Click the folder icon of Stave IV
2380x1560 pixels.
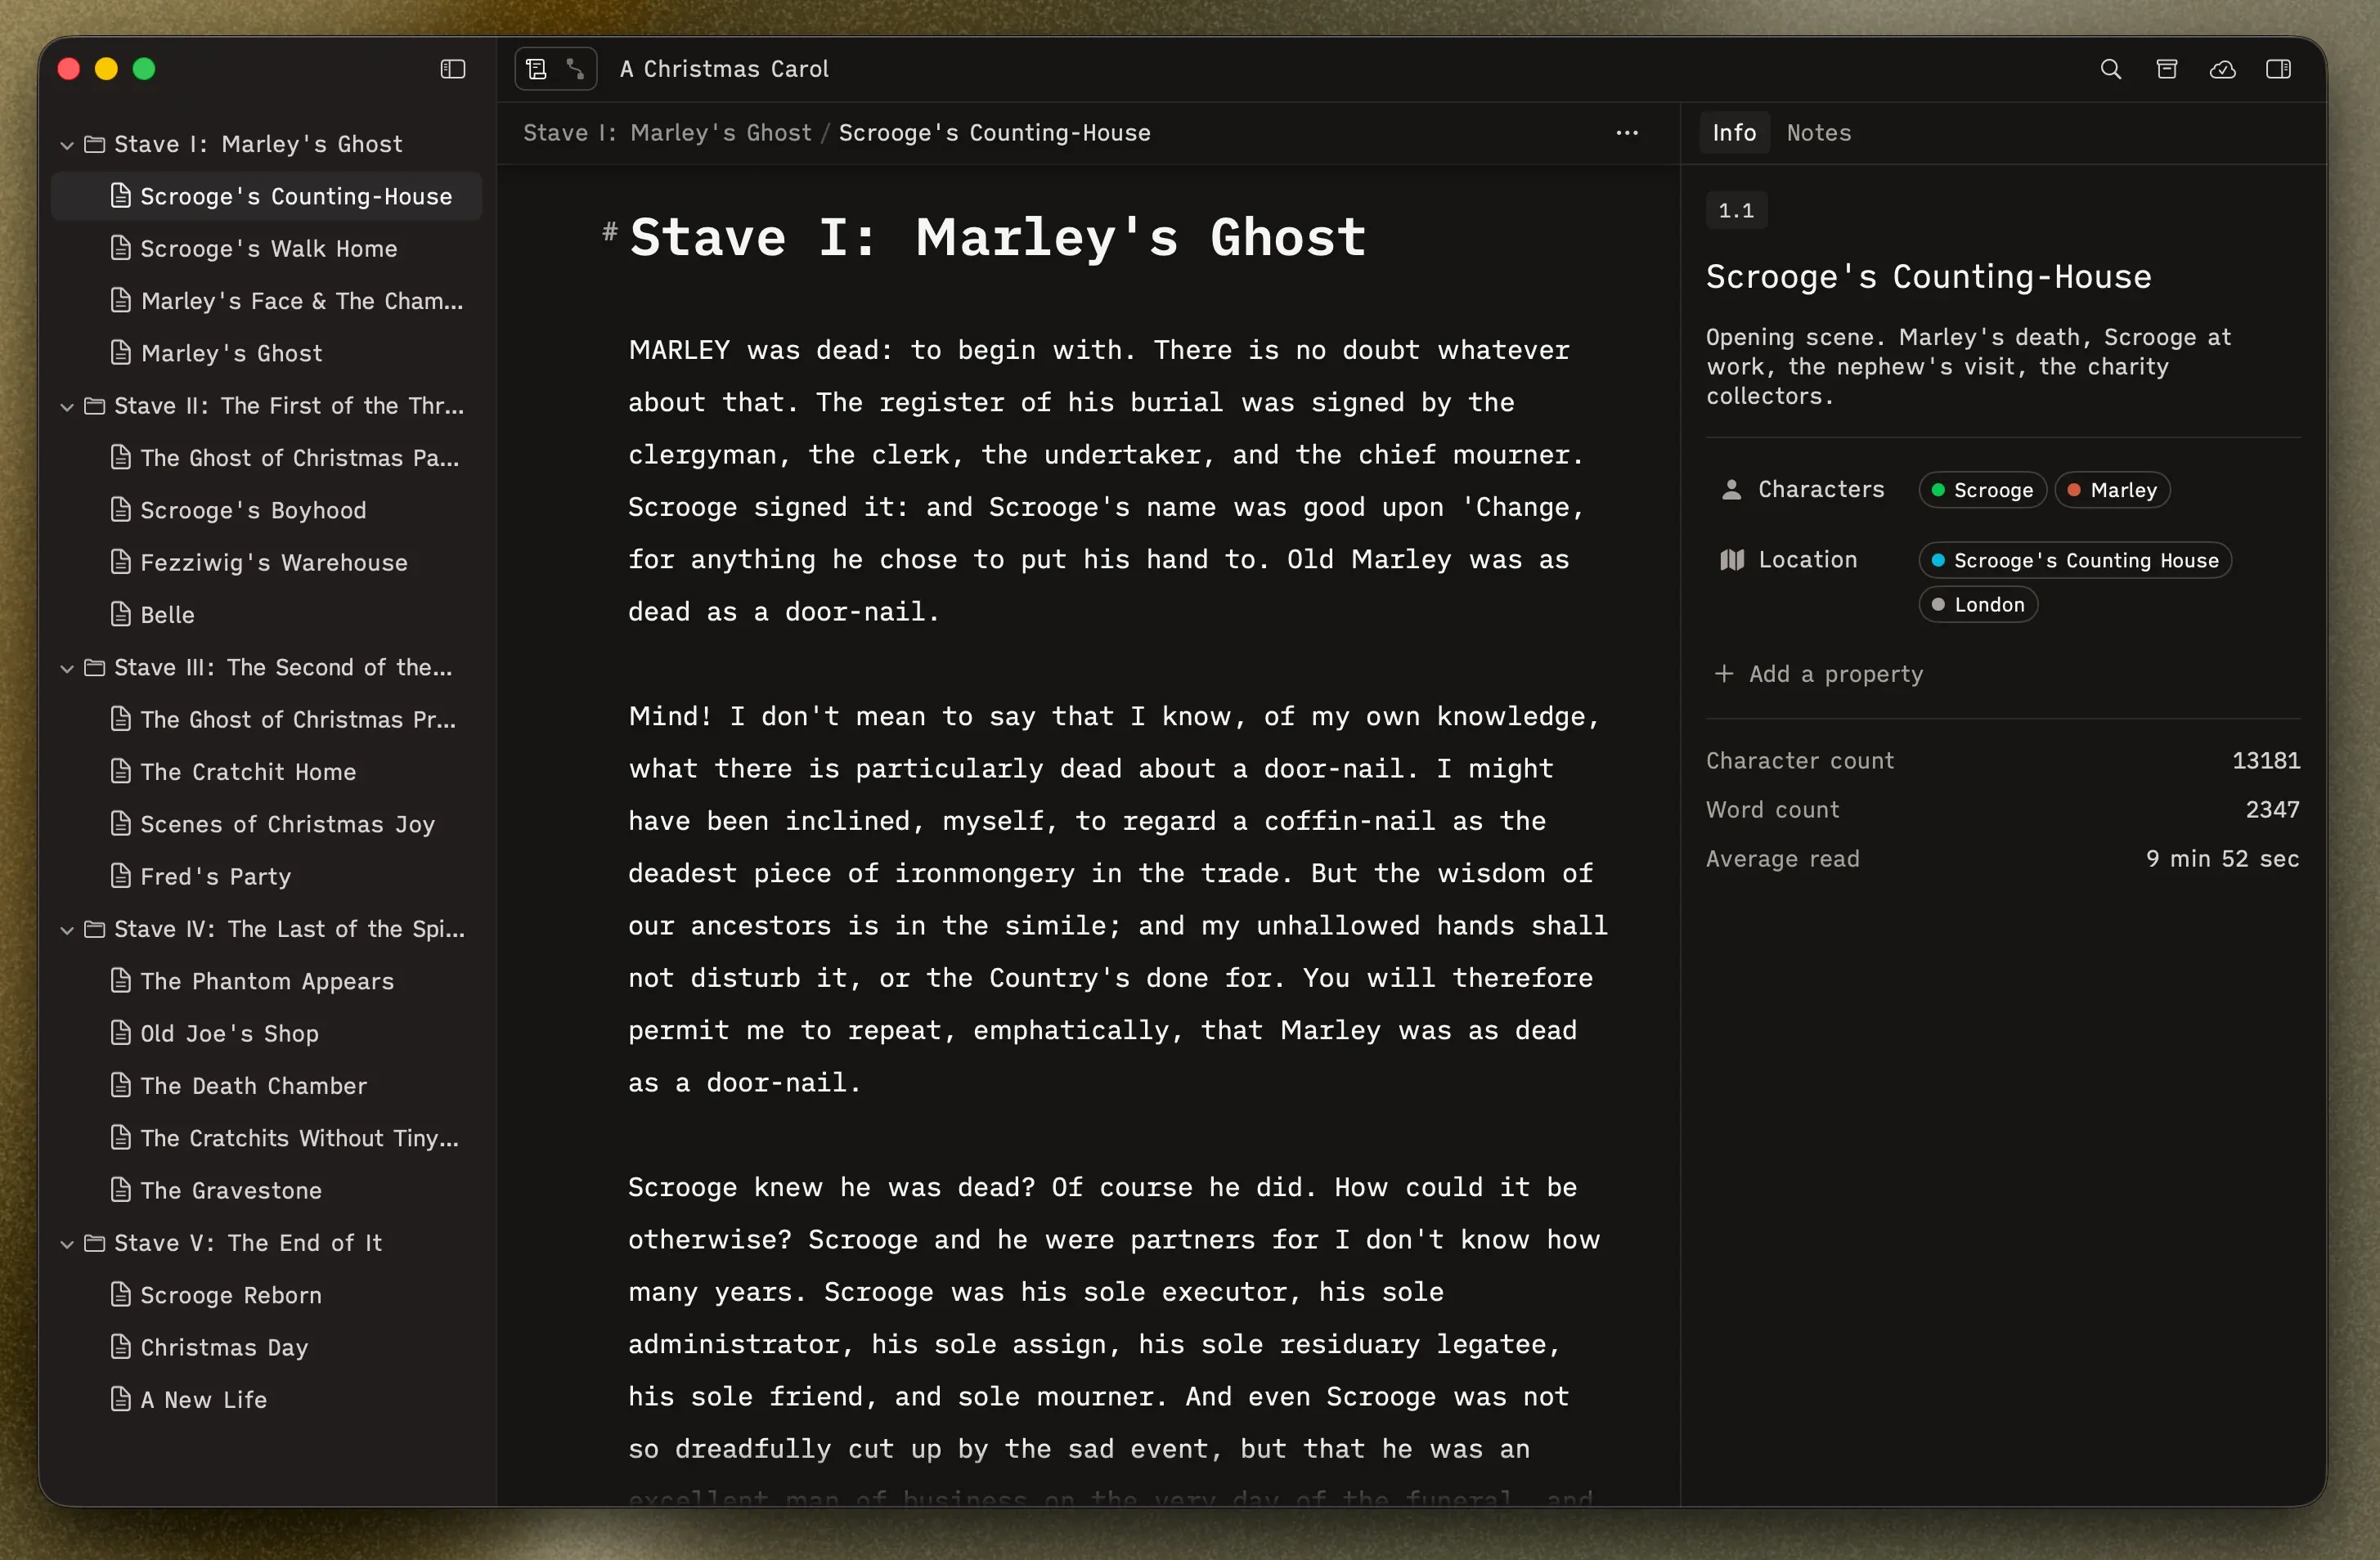pyautogui.click(x=95, y=930)
